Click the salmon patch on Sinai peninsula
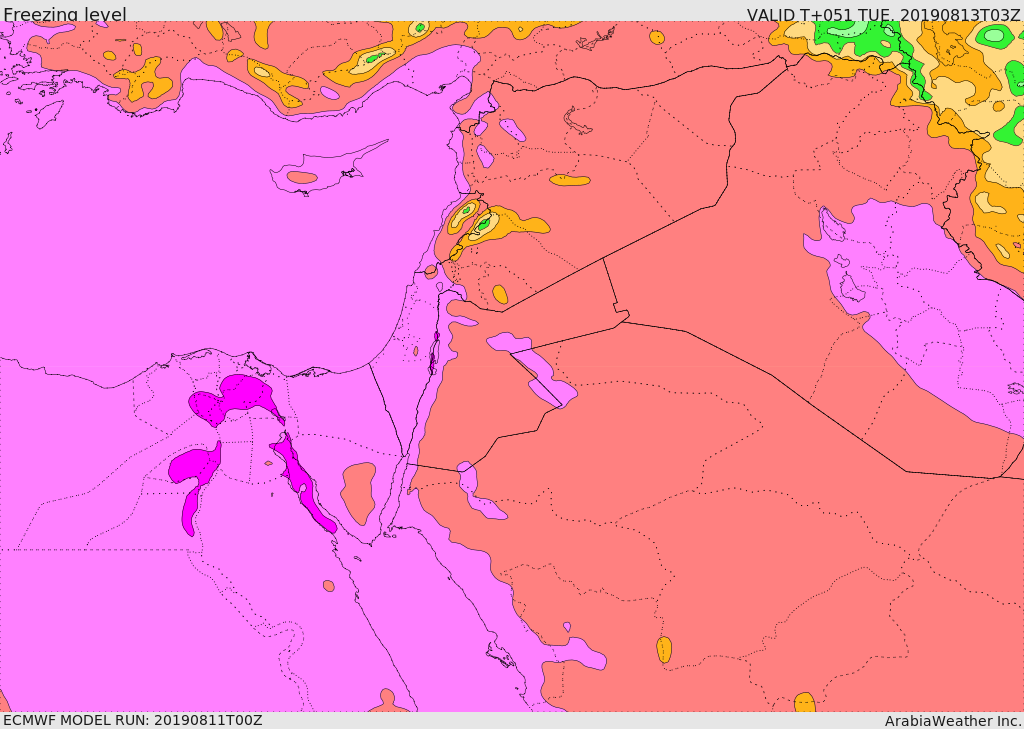Viewport: 1024px width, 729px height. pyautogui.click(x=359, y=492)
